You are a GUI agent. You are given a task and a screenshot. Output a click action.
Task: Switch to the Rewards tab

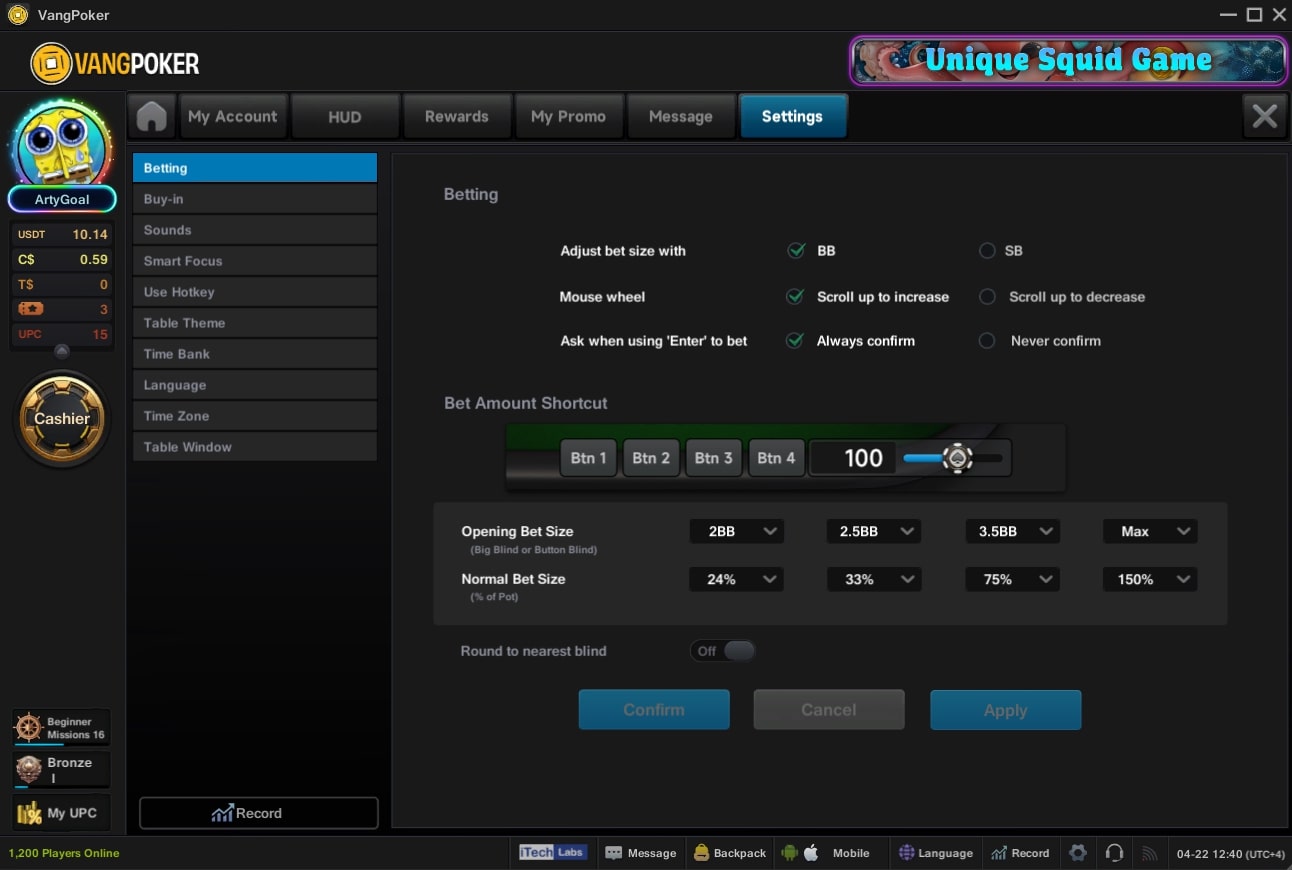pyautogui.click(x=456, y=116)
